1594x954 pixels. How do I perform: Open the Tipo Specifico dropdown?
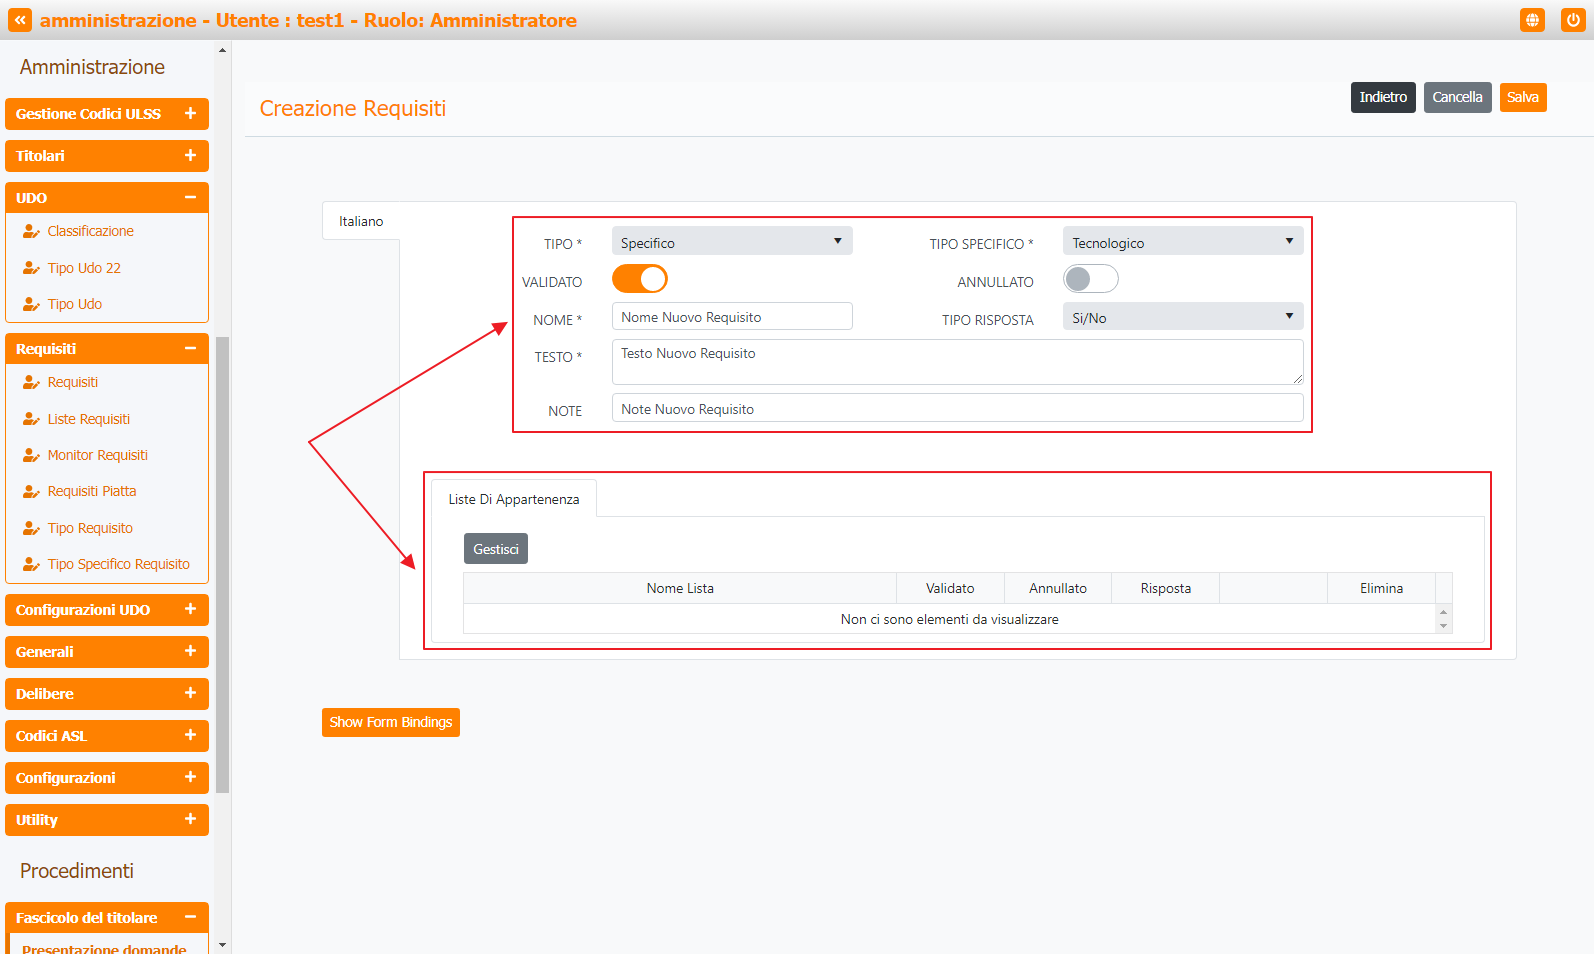1182,242
